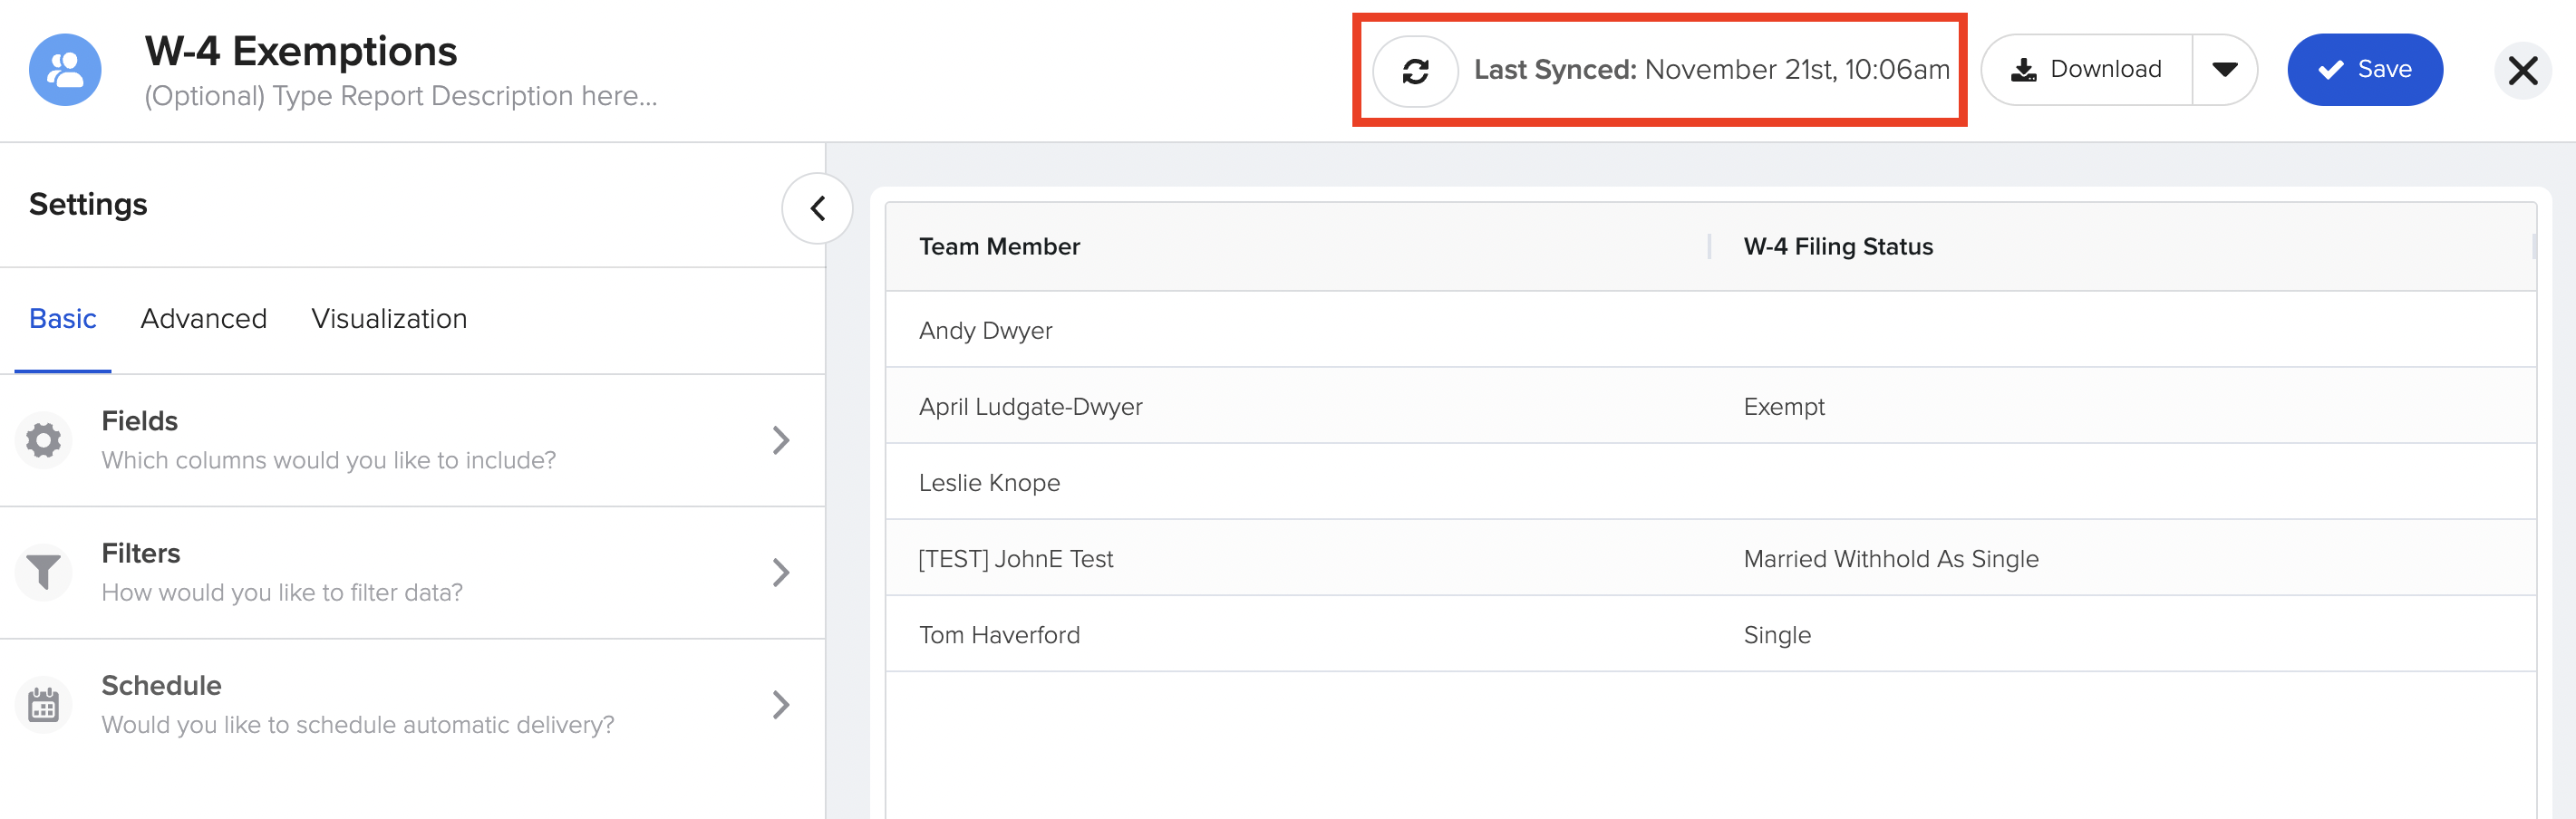2576x819 pixels.
Task: Open the Visualization tab
Action: [389, 319]
